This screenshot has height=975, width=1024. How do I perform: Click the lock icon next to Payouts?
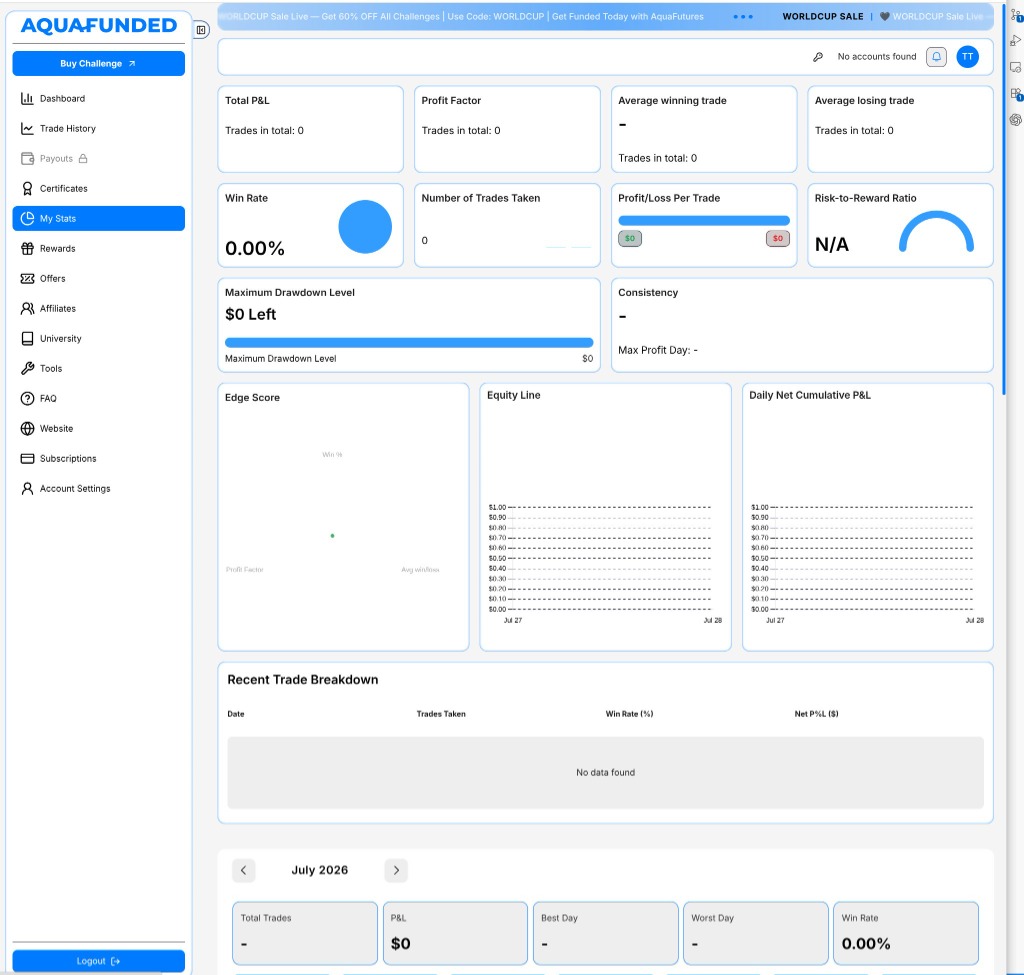tap(83, 159)
